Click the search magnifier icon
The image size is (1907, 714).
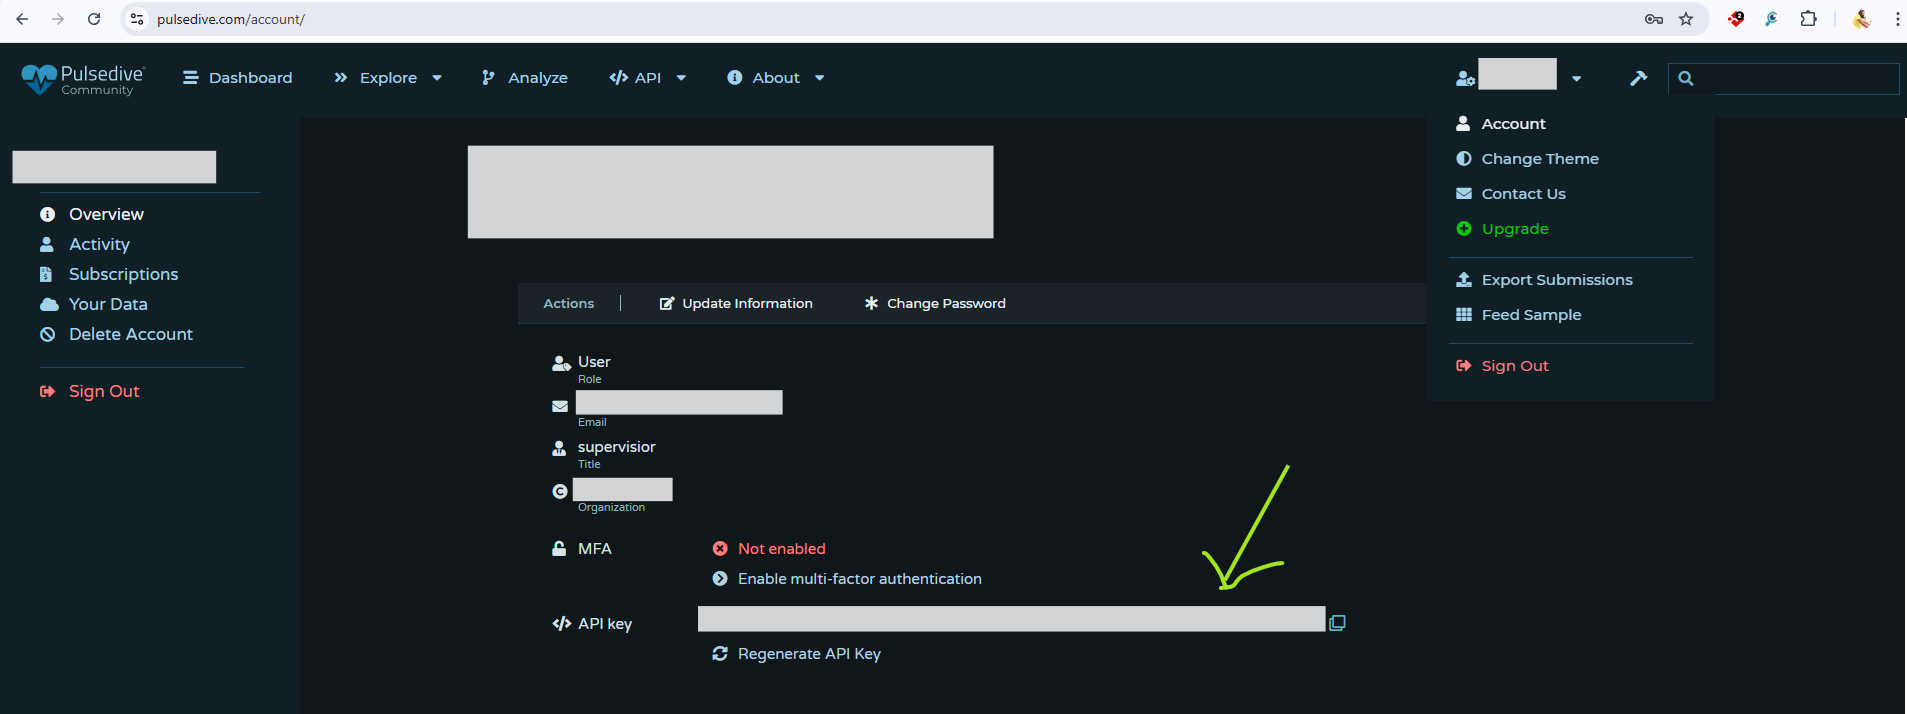click(1686, 78)
